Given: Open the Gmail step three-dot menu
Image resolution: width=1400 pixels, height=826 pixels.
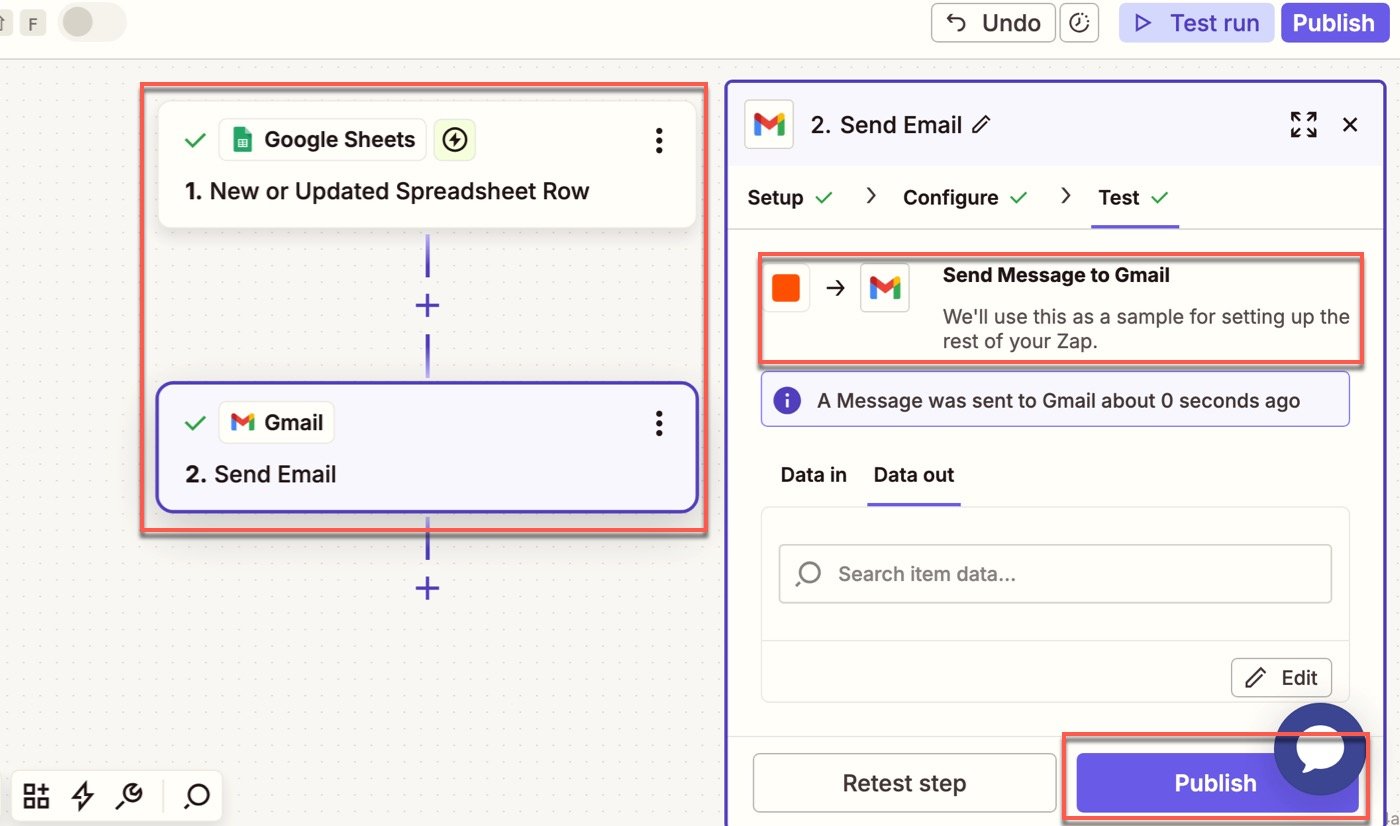Looking at the screenshot, I should click(x=658, y=423).
